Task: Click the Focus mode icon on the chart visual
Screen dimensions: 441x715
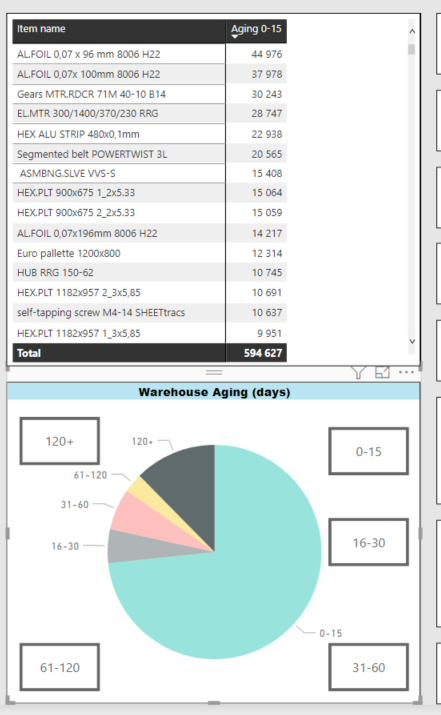Action: (x=382, y=372)
